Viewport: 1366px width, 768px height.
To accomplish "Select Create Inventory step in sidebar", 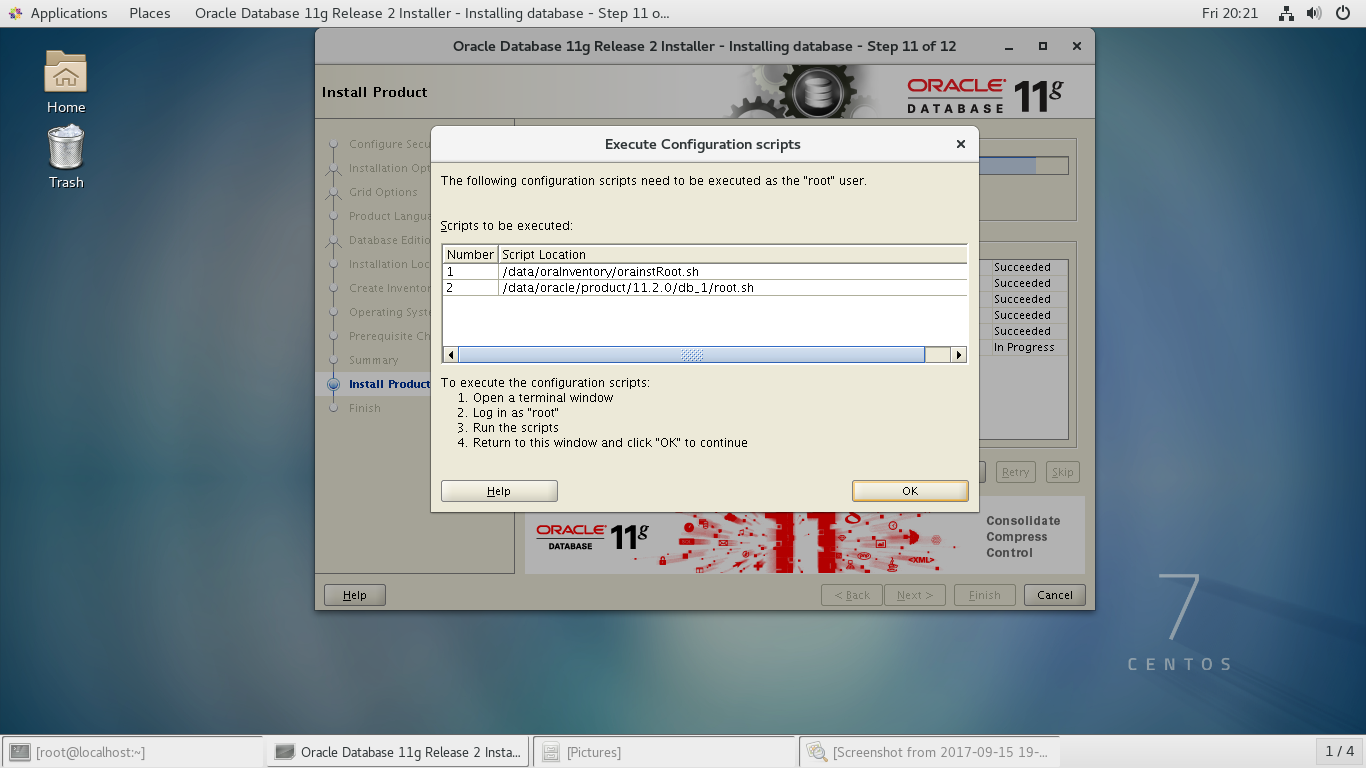I will click(x=389, y=288).
